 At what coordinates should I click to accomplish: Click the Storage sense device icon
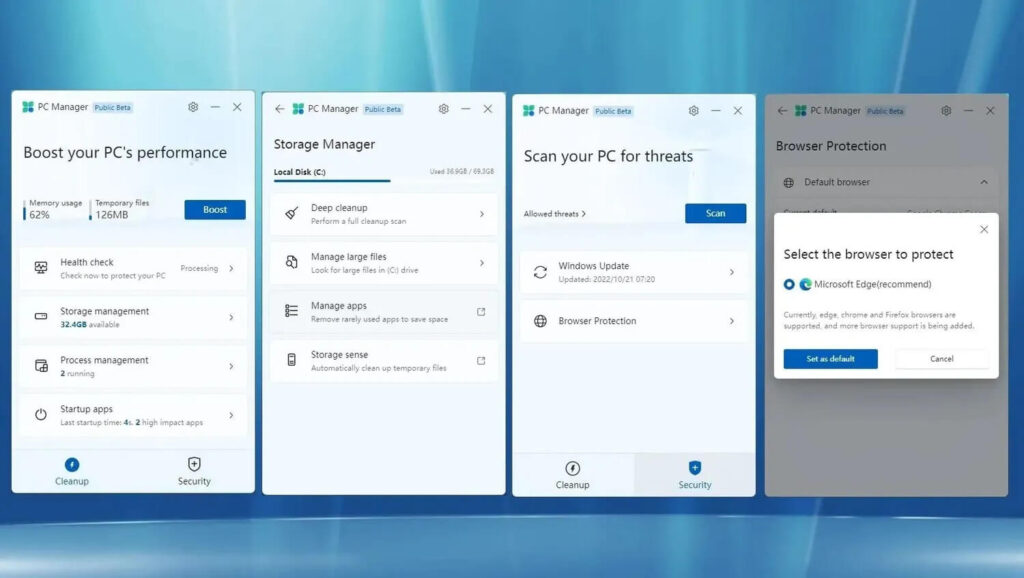[291, 360]
